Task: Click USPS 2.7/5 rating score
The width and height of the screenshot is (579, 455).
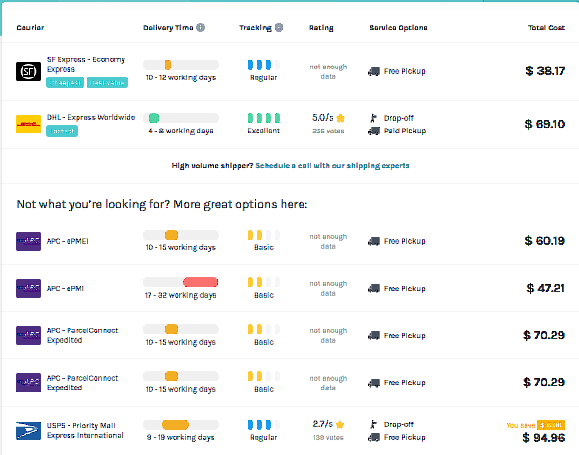Action: tap(323, 424)
